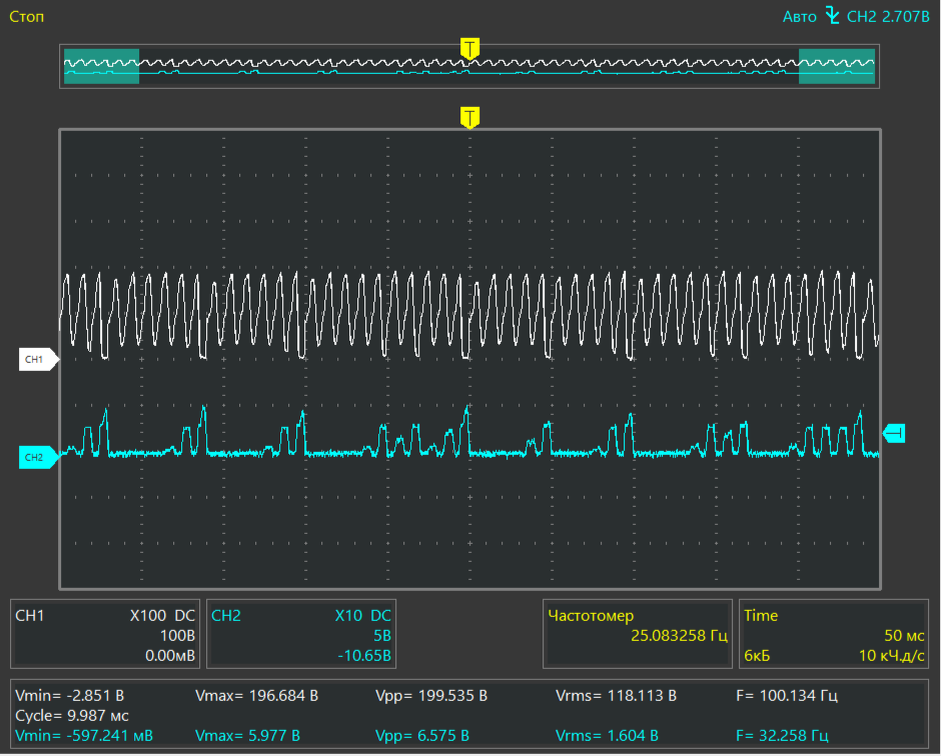Click the Vrms= 118.113 В measurement
The height and width of the screenshot is (756, 941).
616,696
